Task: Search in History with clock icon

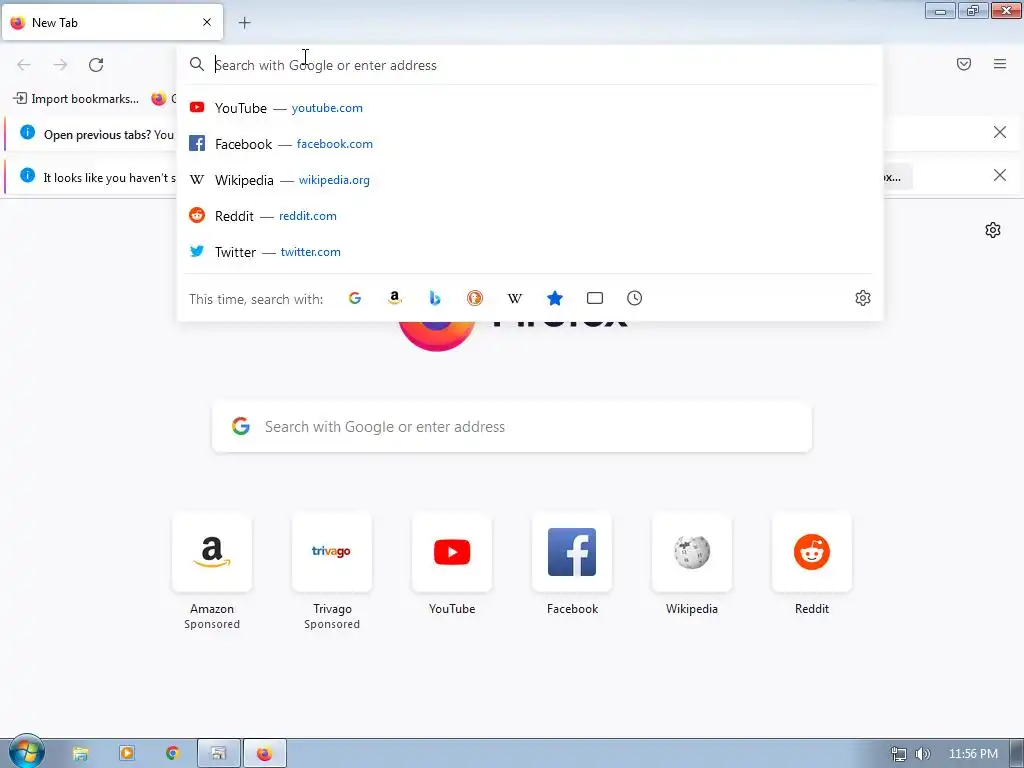Action: click(x=635, y=298)
